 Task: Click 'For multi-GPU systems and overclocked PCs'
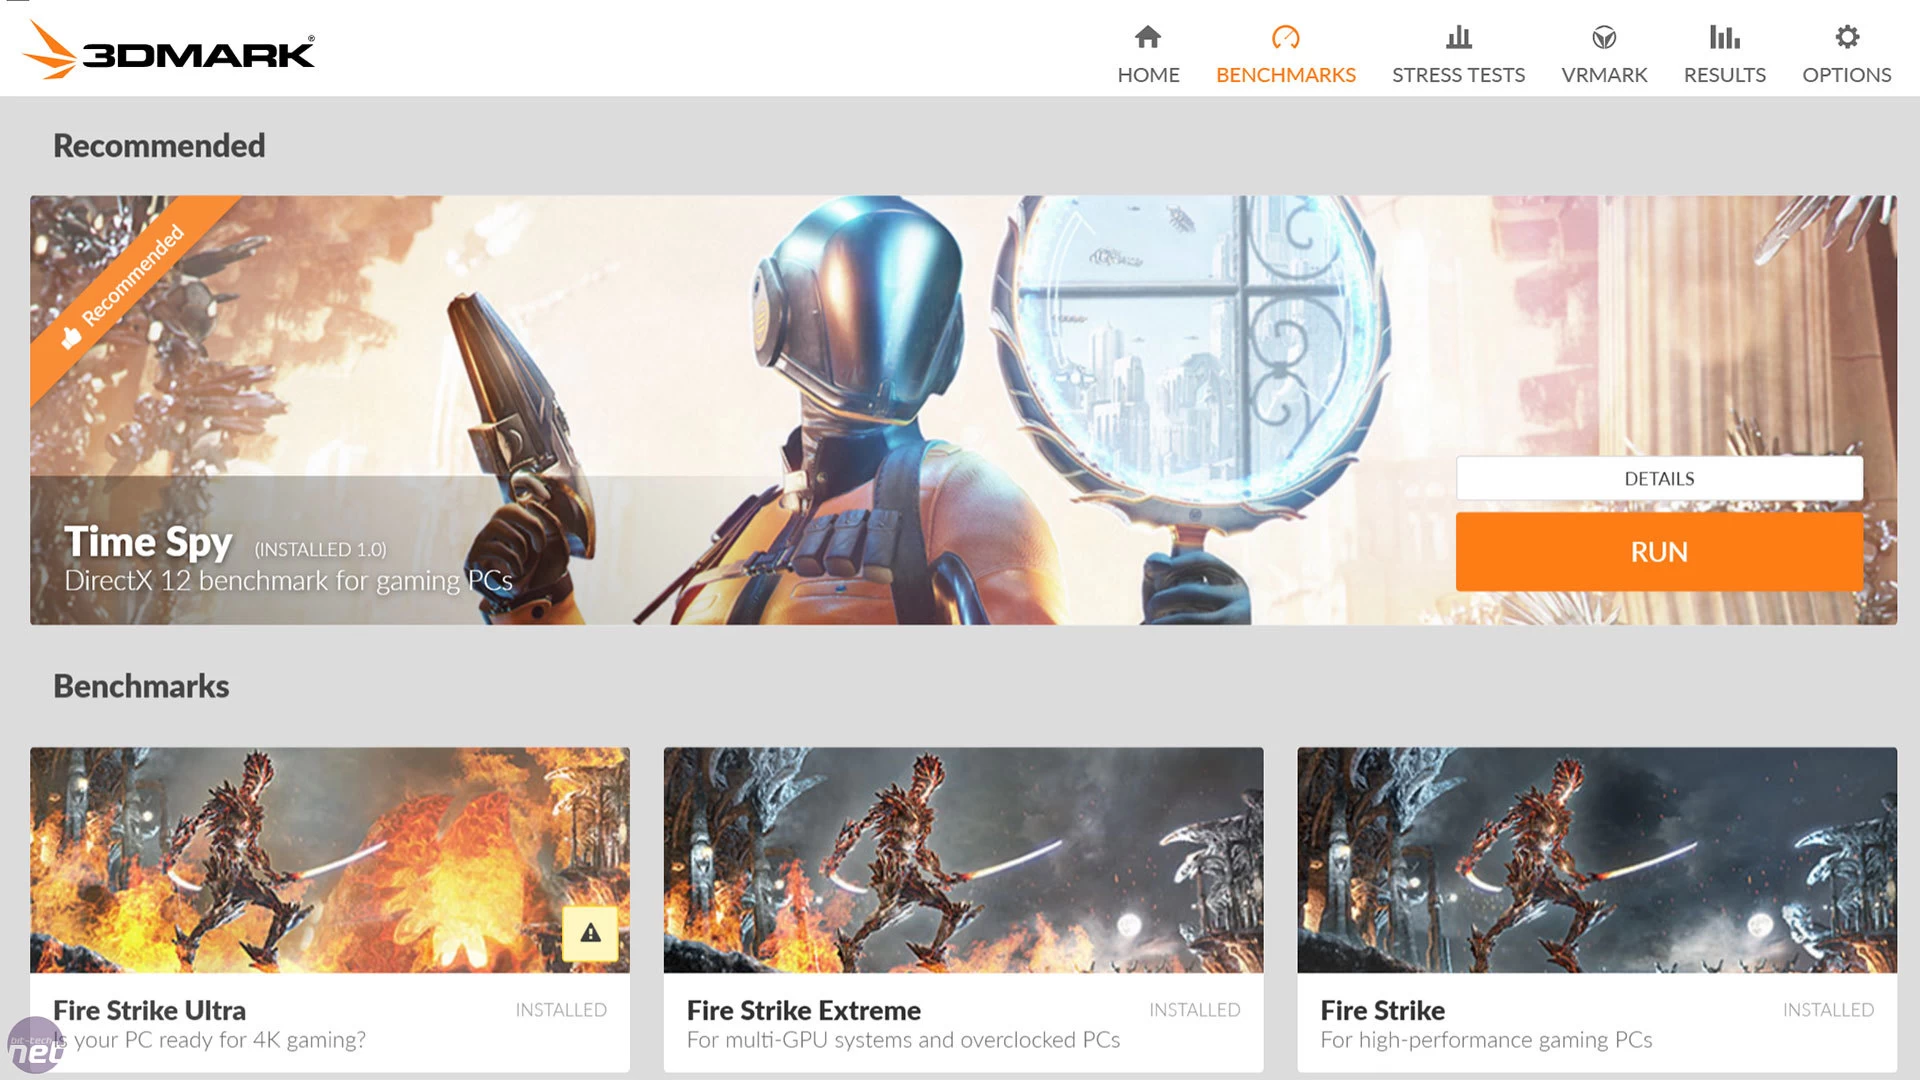coord(903,1040)
